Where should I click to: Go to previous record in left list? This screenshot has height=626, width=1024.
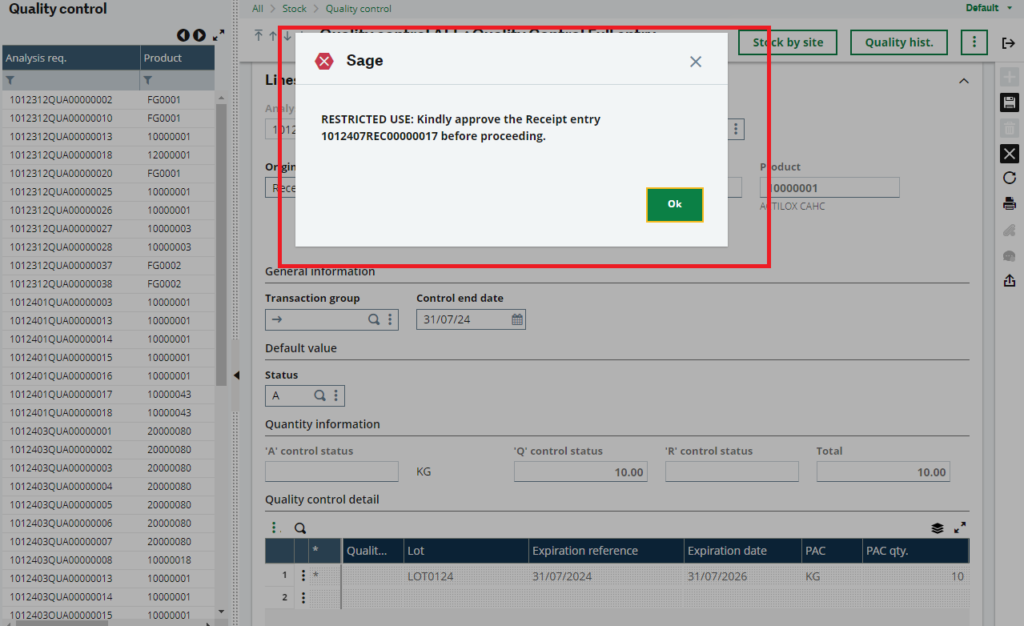(183, 35)
